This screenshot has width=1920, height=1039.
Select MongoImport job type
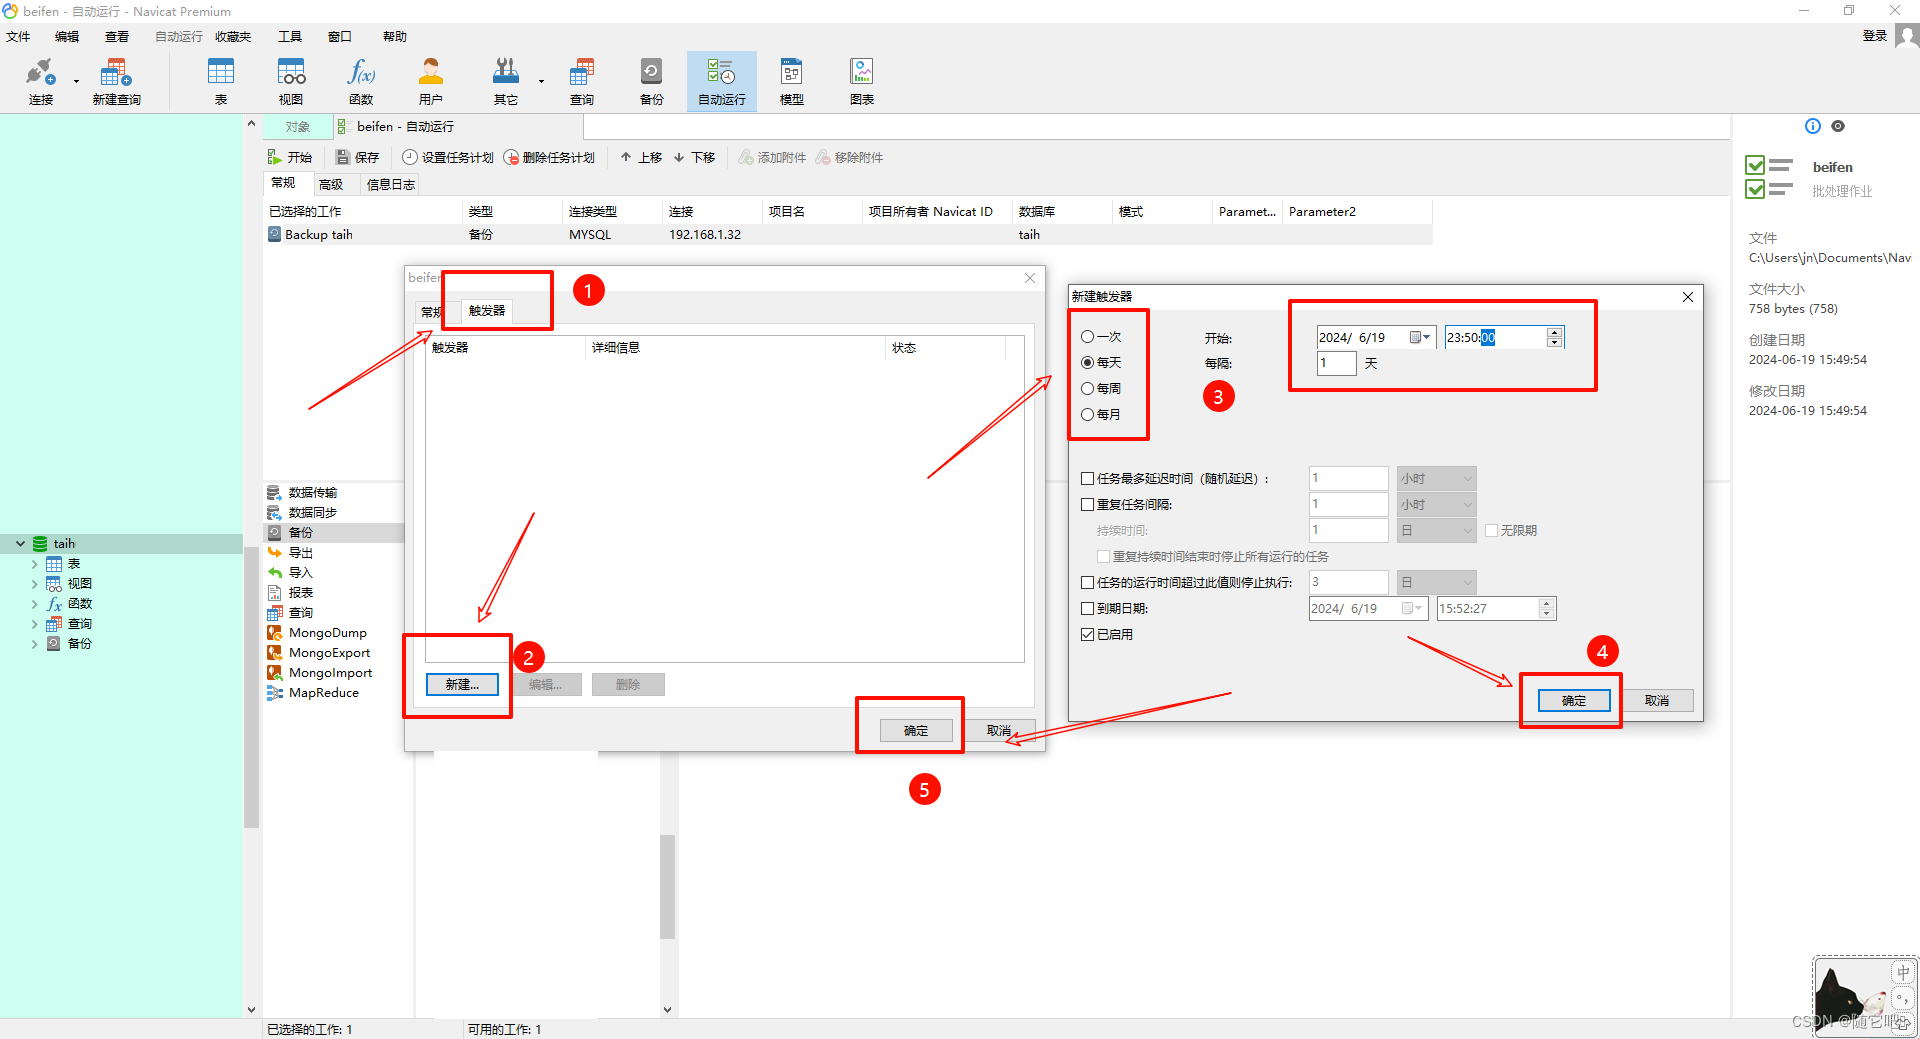[319, 672]
